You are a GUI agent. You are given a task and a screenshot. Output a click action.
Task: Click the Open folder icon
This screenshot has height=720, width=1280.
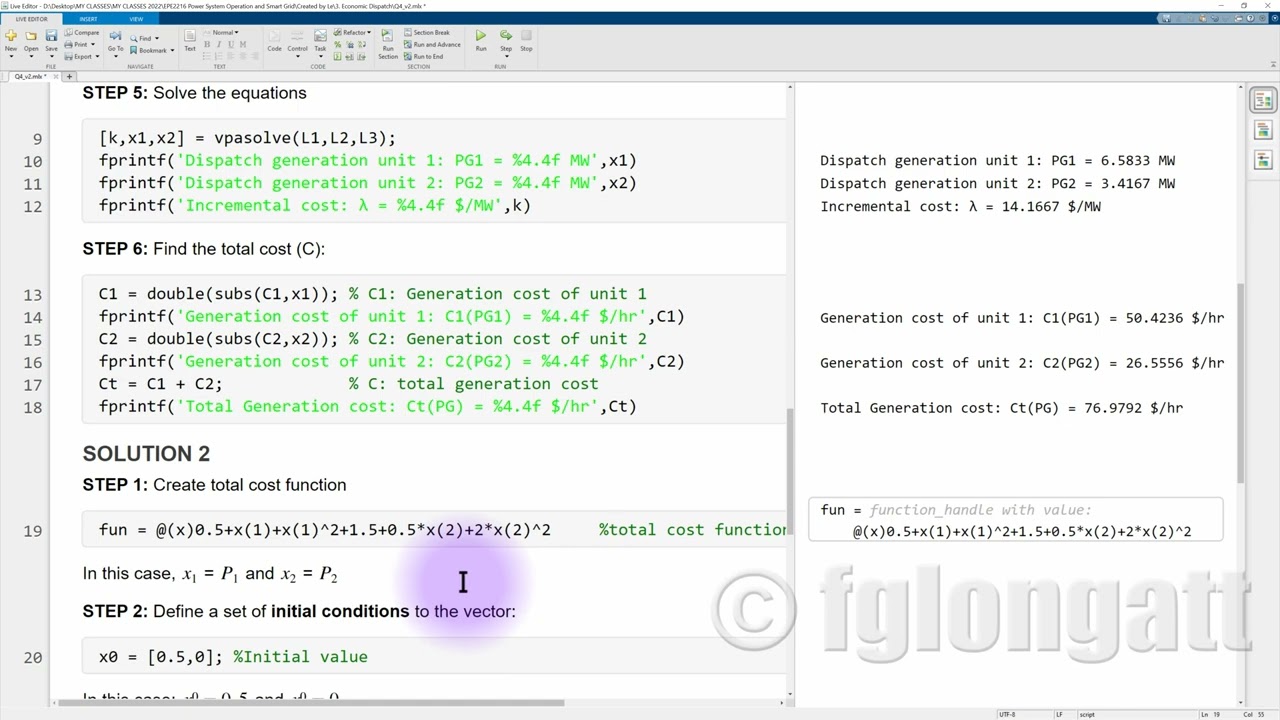[31, 36]
